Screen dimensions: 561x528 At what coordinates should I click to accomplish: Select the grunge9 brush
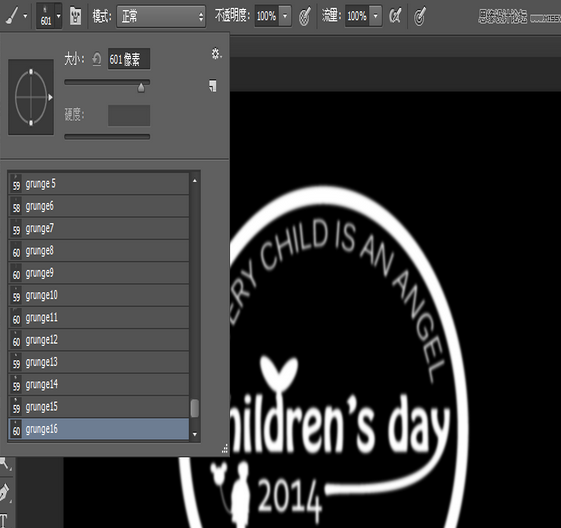point(99,273)
